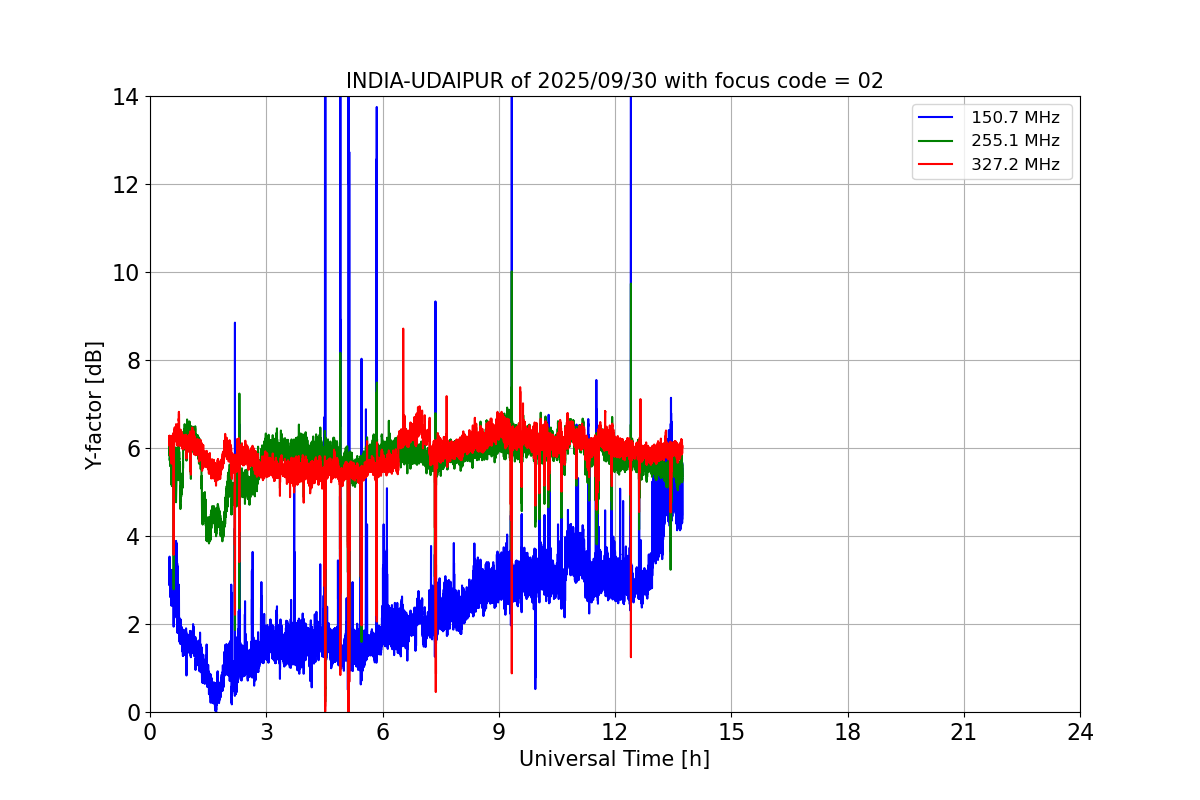Select the 255.1 MHz legend label
Screen dimensions: 1200x800
1015,141
